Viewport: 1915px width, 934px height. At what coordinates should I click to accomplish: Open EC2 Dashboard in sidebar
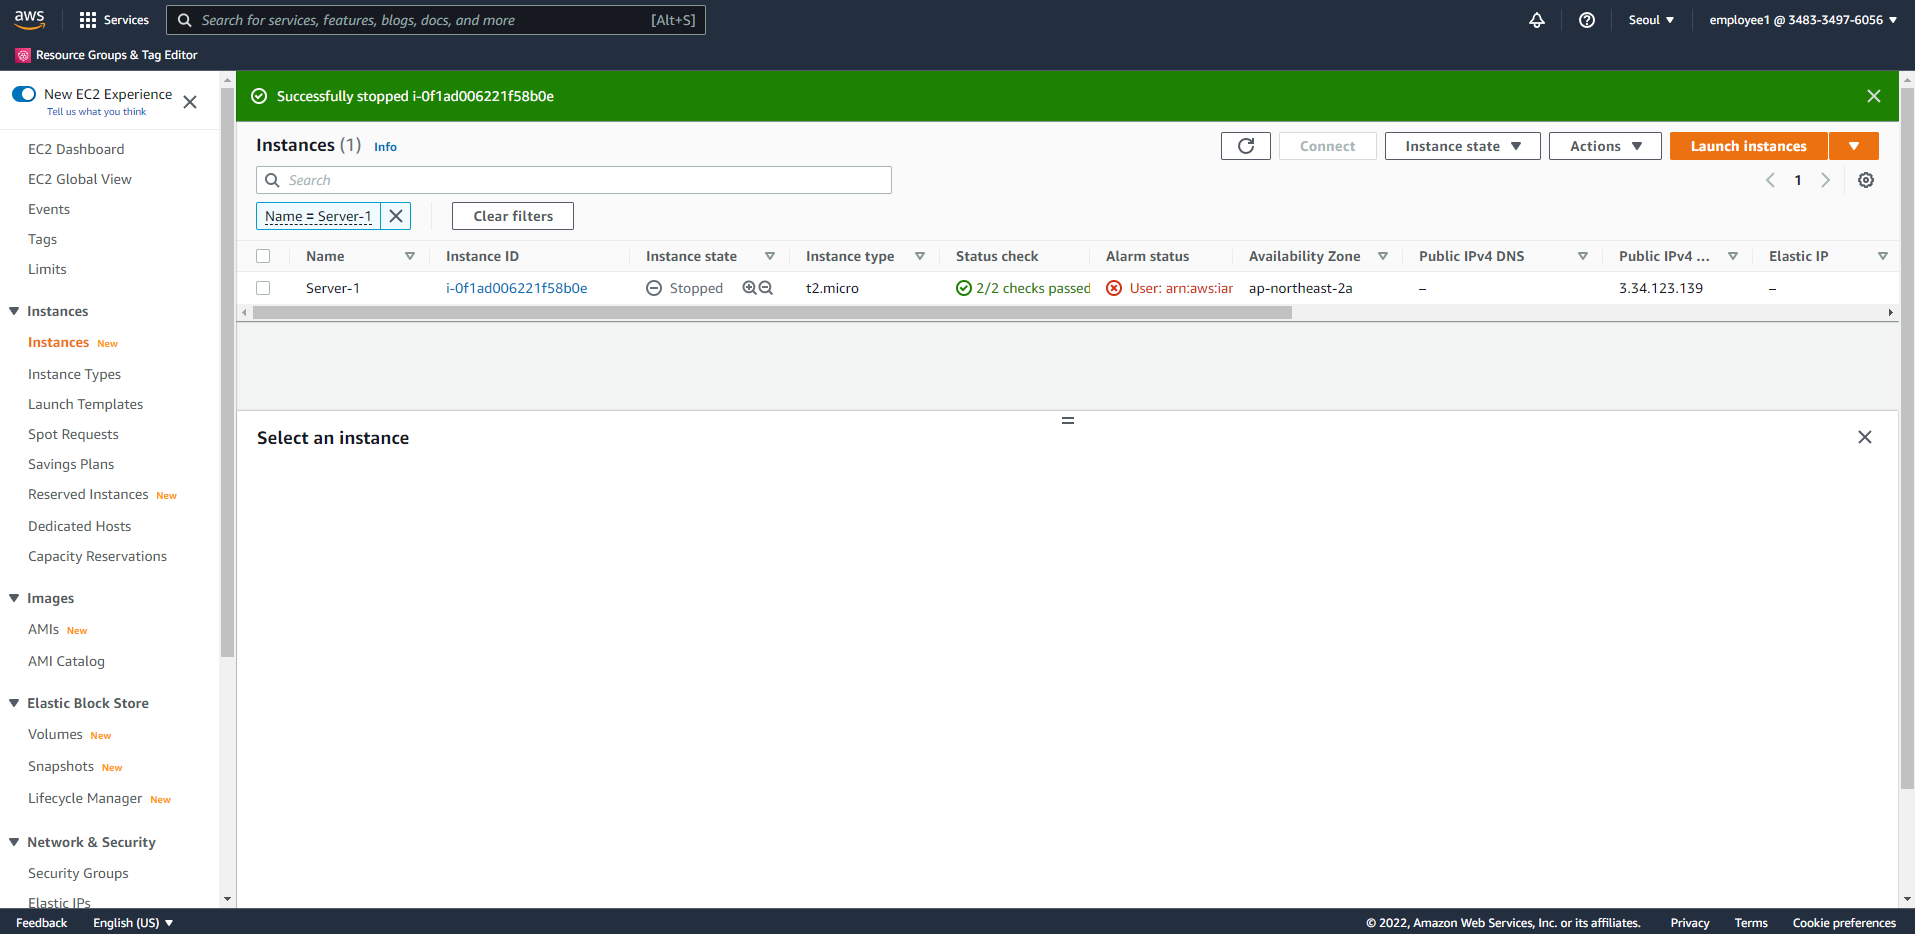[76, 149]
